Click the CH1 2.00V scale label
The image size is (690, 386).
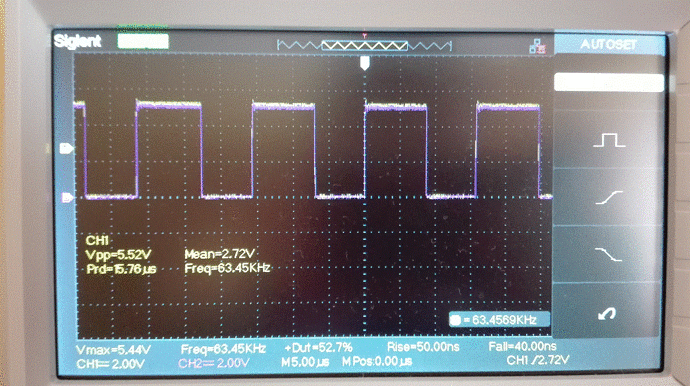click(110, 364)
